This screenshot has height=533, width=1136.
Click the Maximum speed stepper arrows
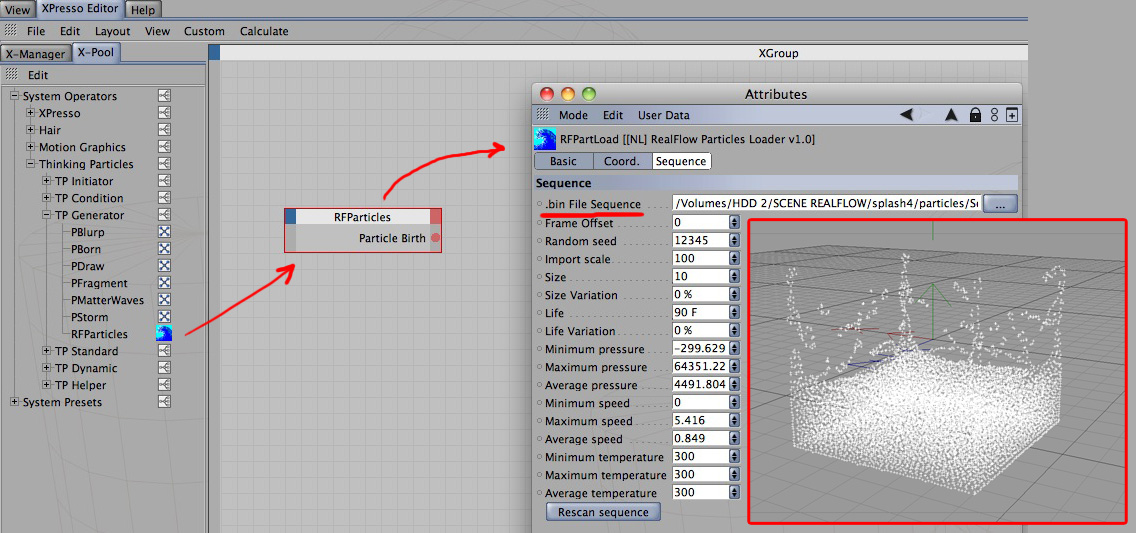pyautogui.click(x=734, y=421)
